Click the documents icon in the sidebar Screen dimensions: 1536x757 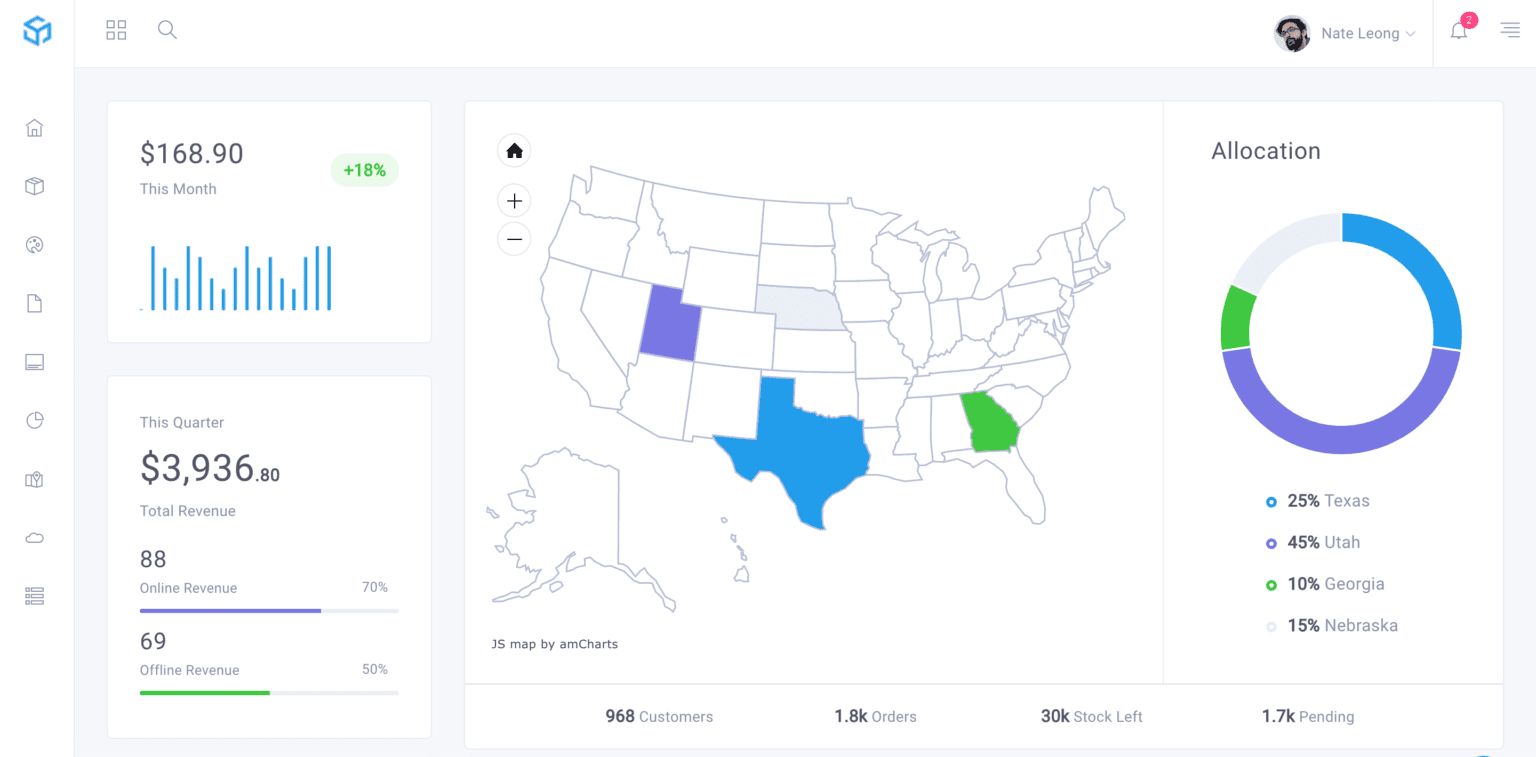pos(34,303)
